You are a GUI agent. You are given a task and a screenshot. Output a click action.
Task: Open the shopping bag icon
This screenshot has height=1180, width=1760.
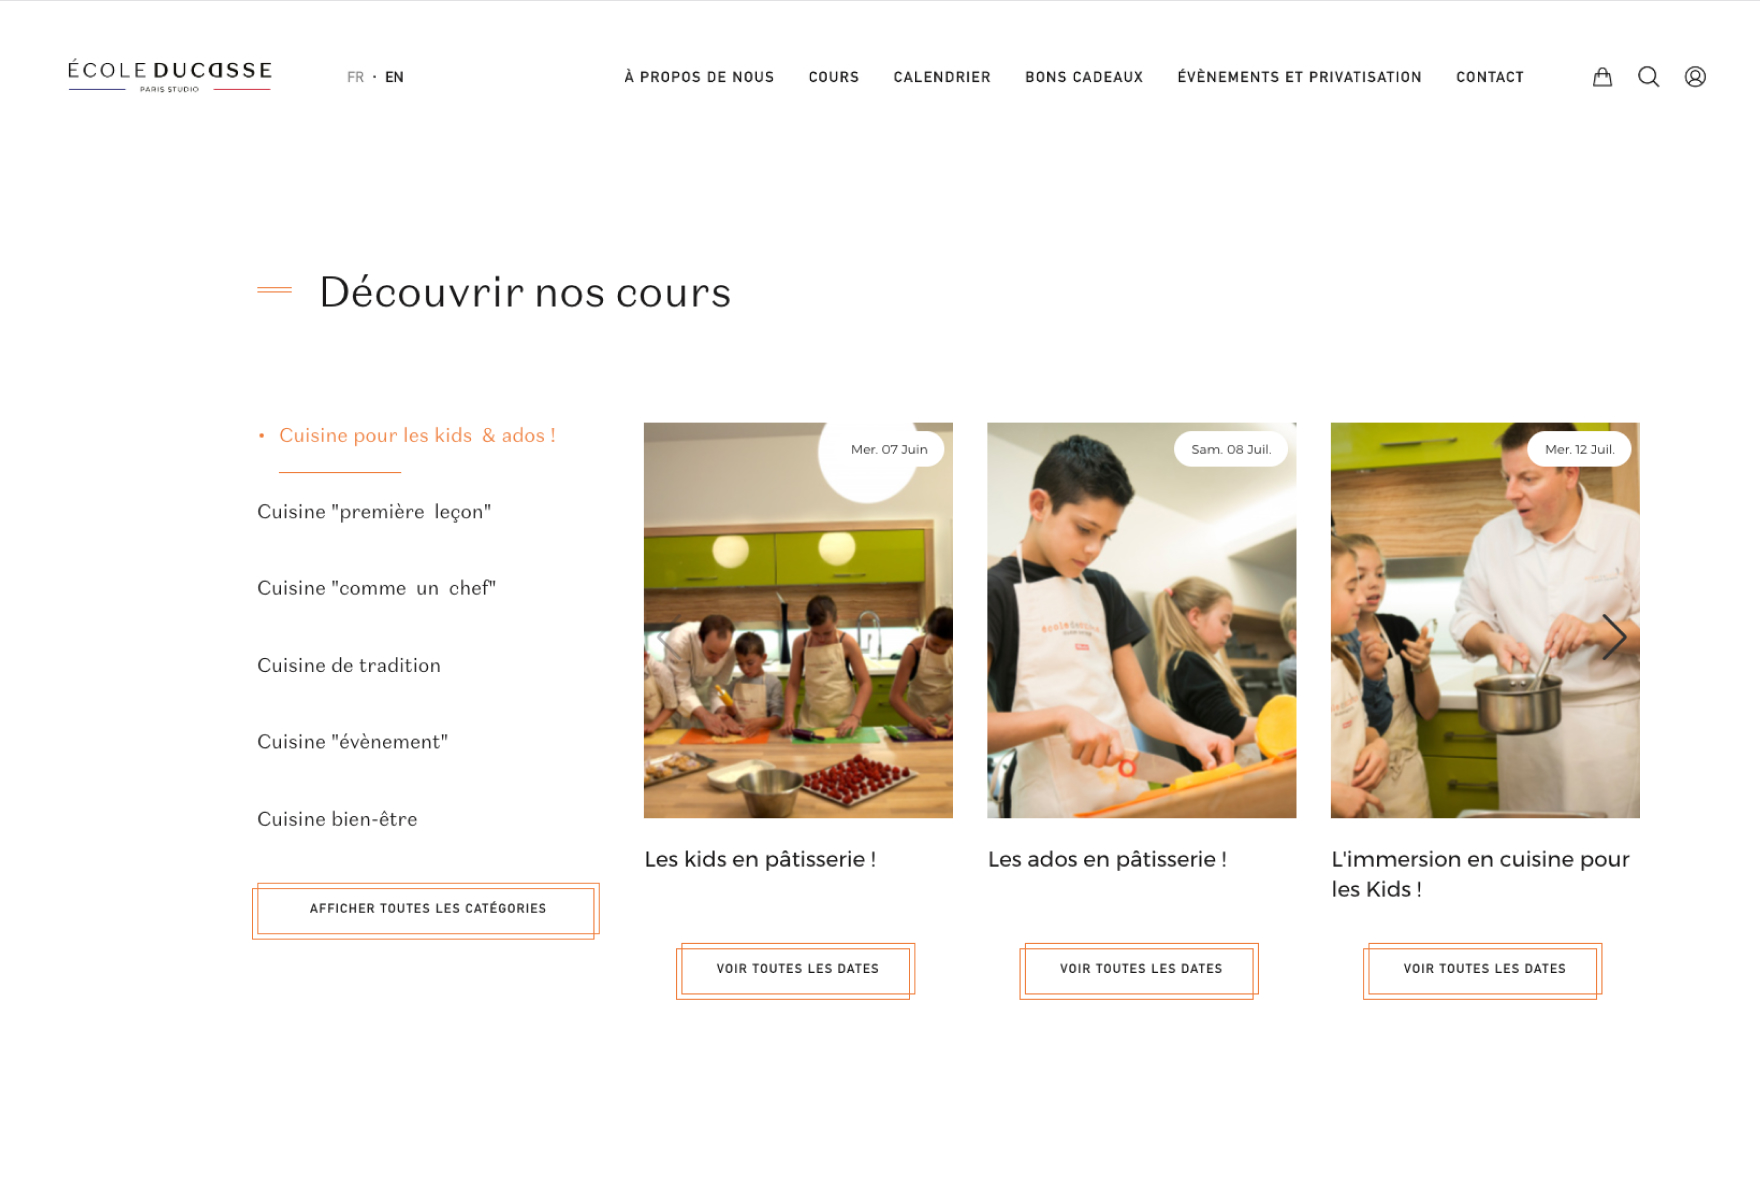coord(1602,77)
